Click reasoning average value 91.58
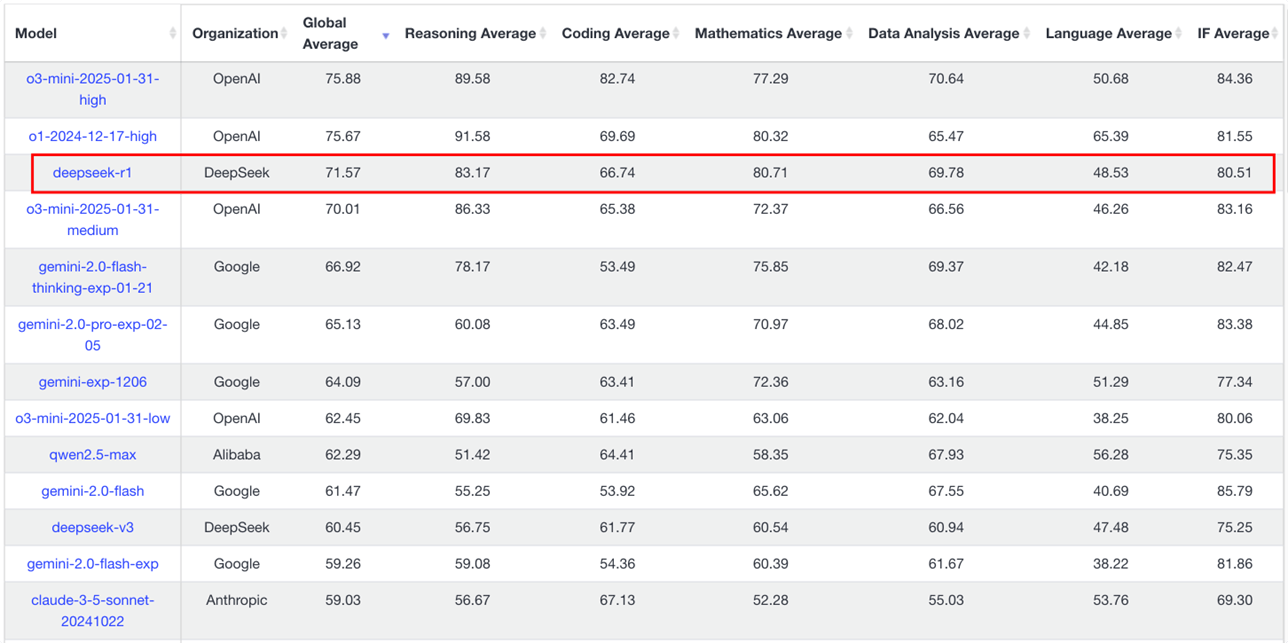This screenshot has width=1288, height=643. [x=472, y=136]
